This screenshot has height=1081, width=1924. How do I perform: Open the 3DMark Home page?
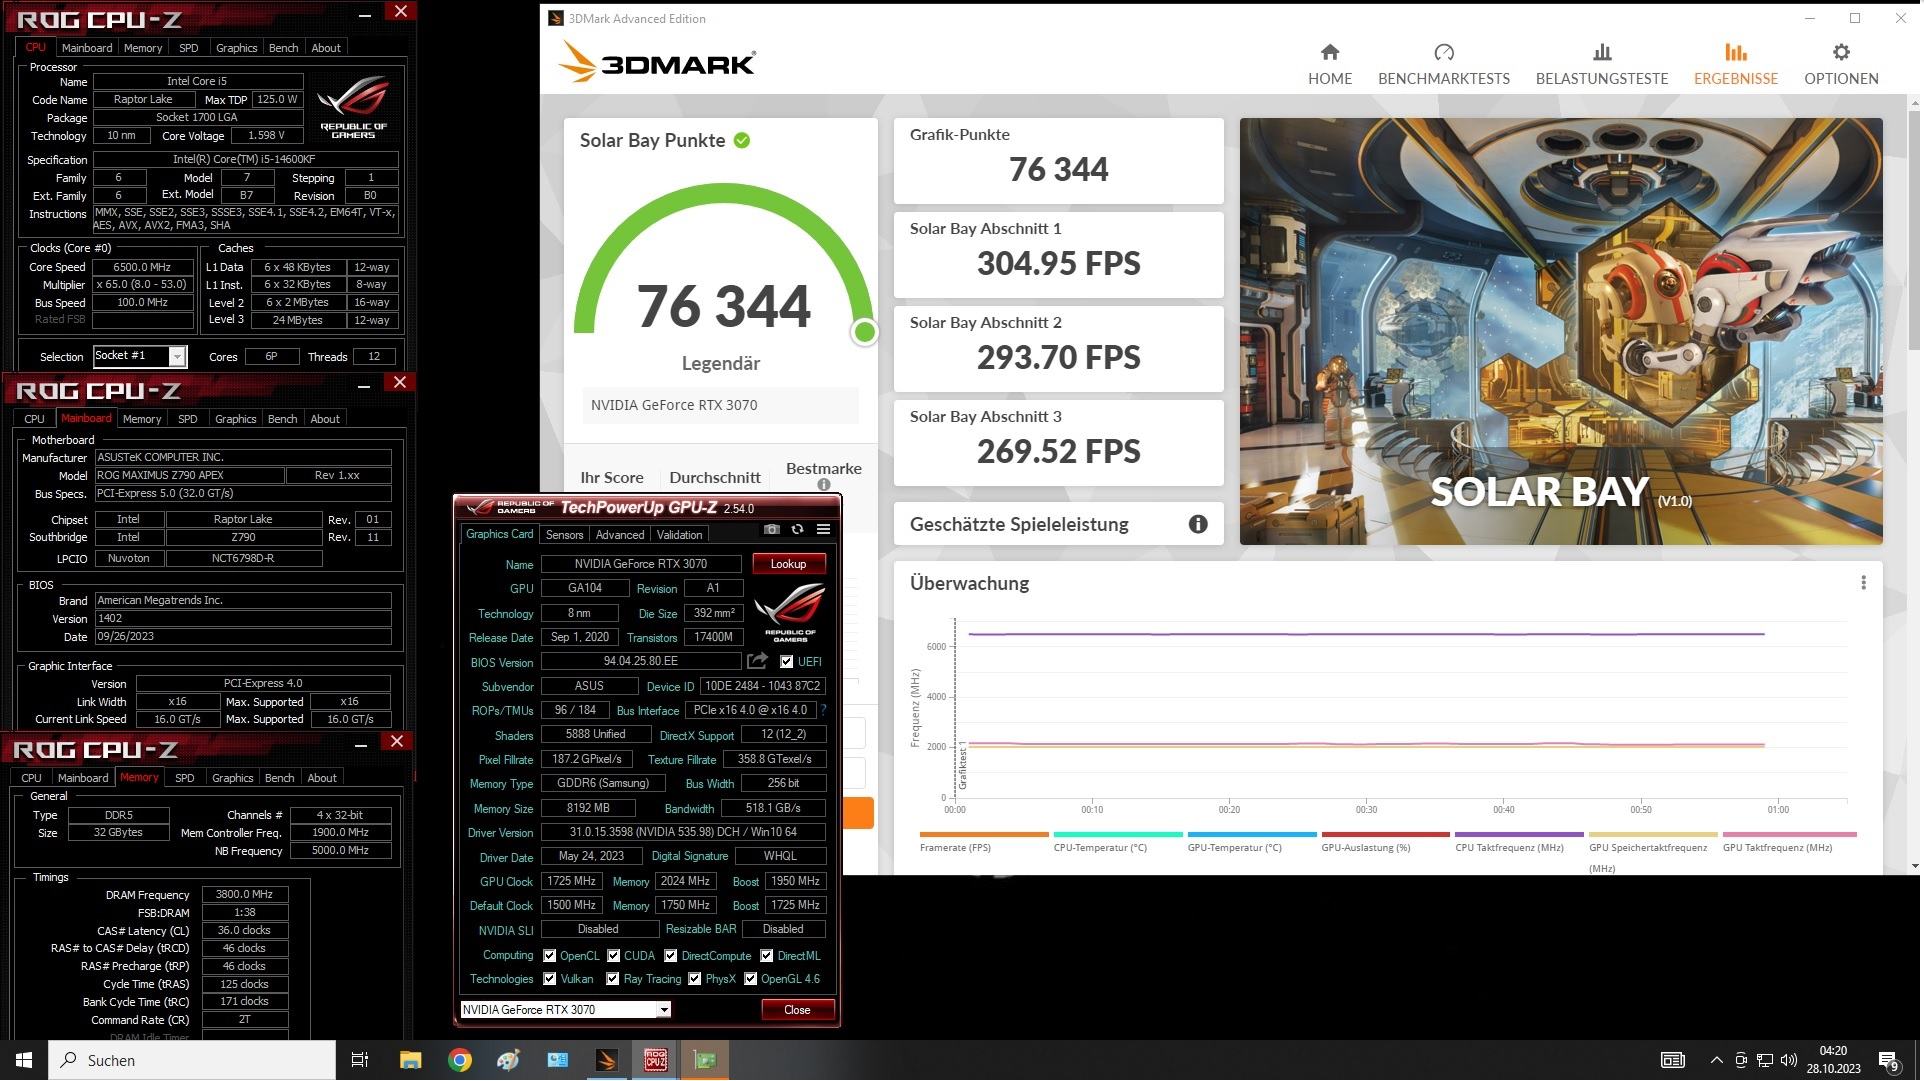point(1332,65)
